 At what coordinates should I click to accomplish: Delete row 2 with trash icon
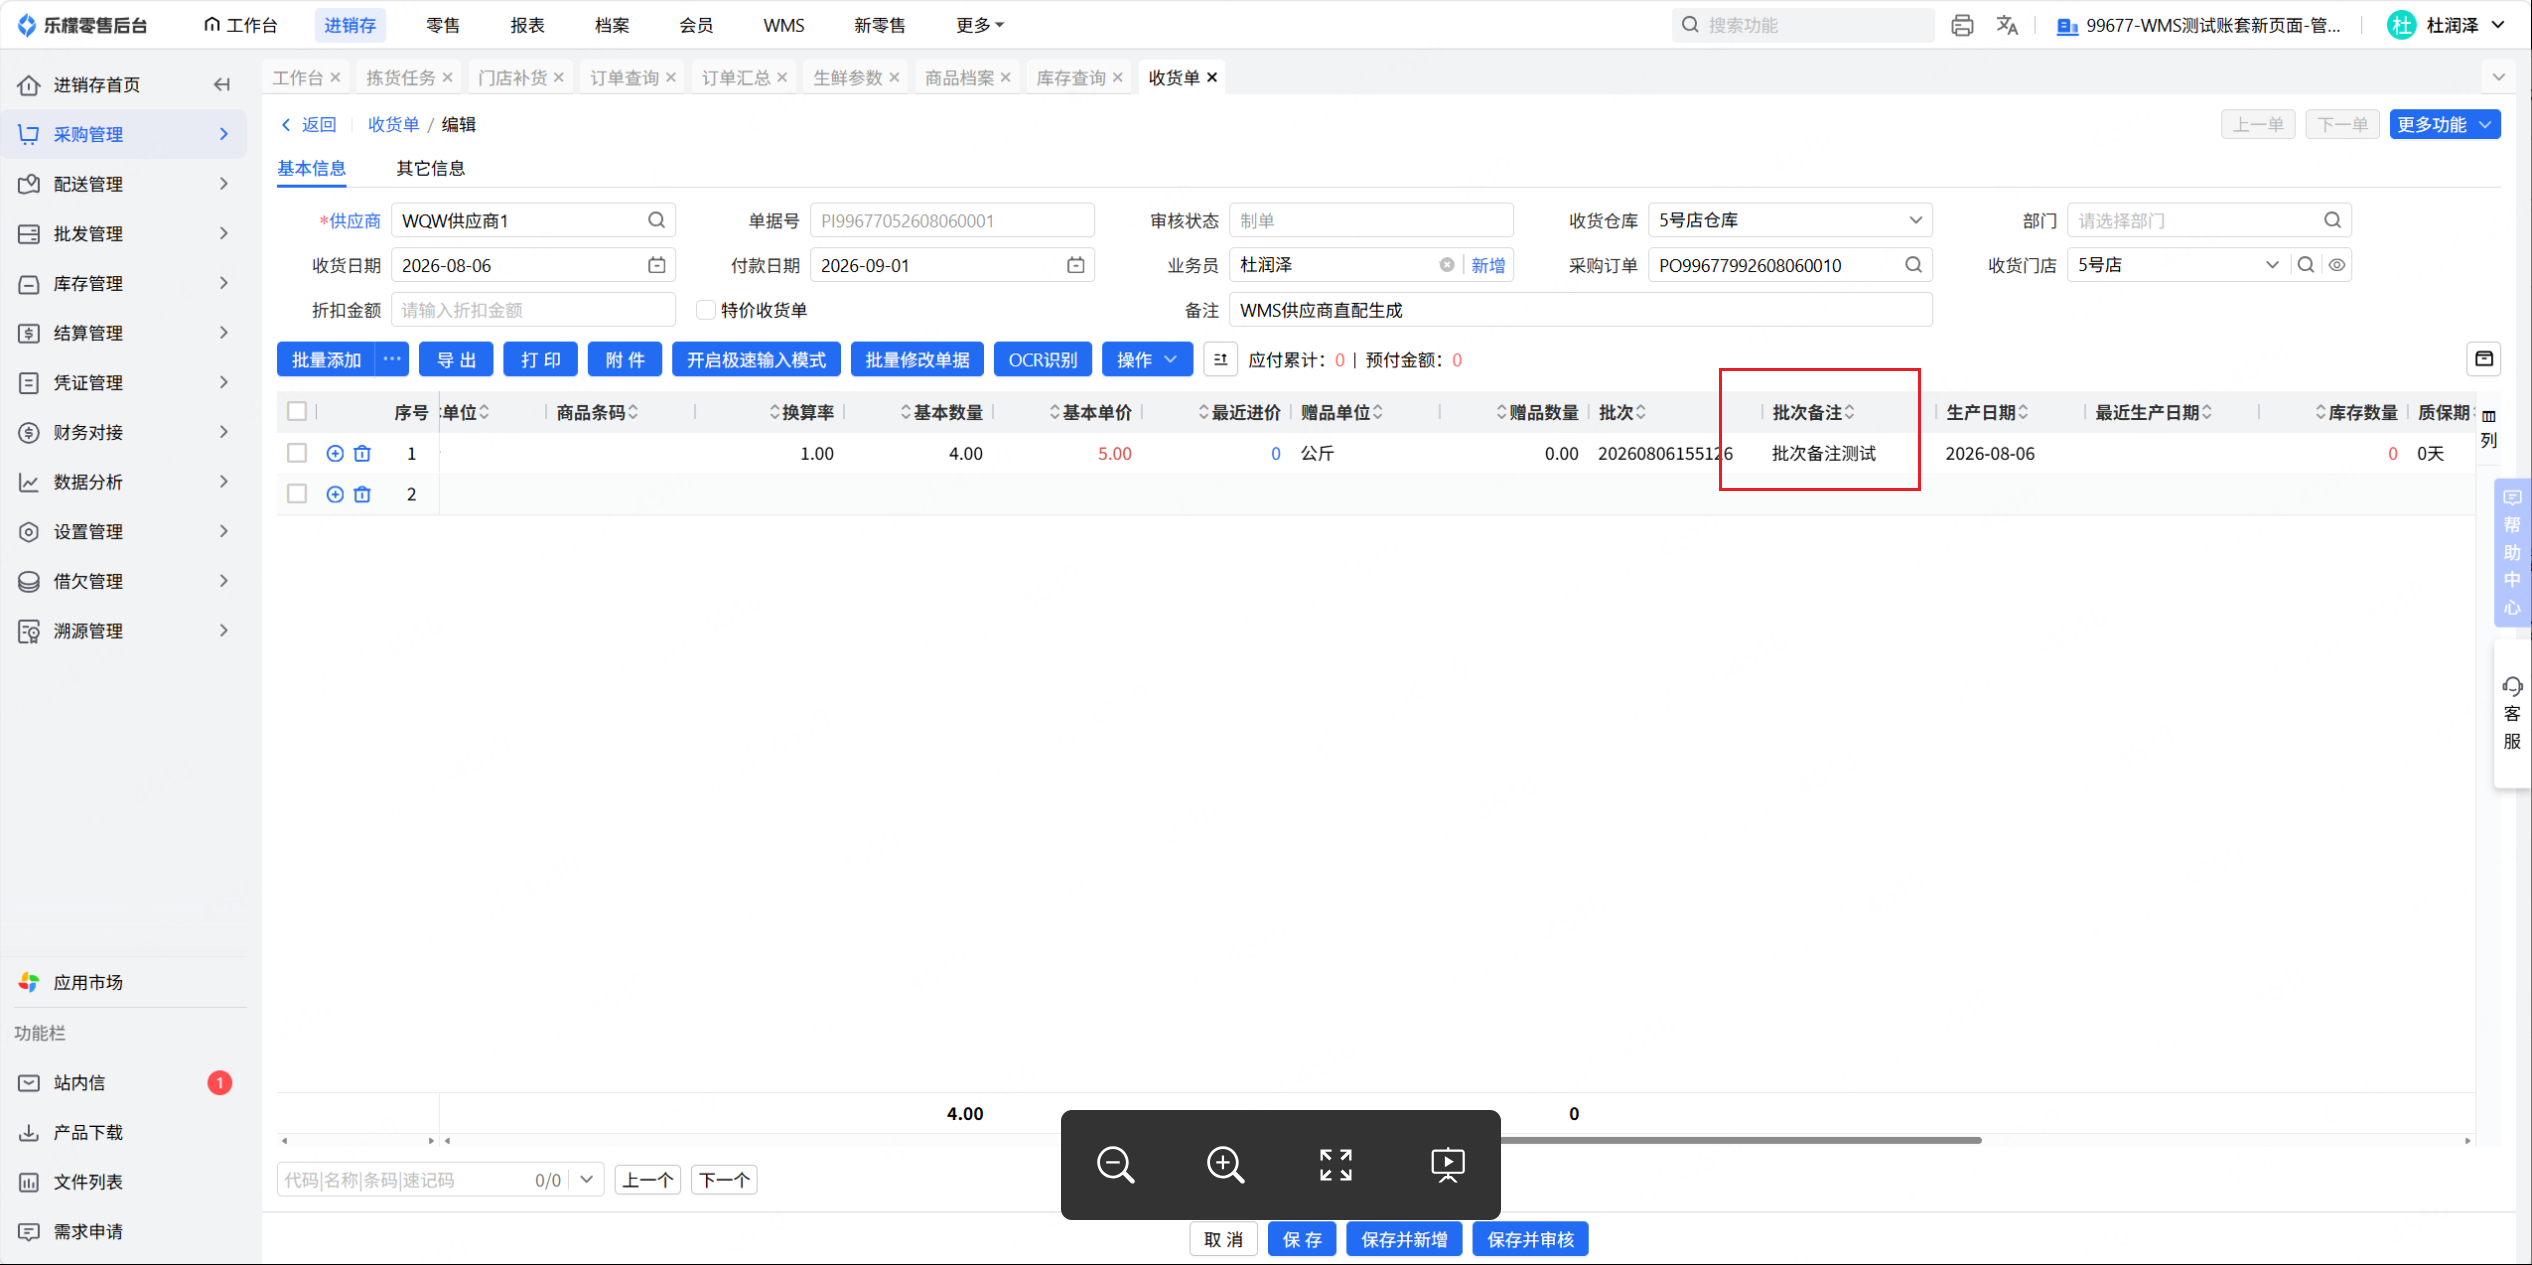point(362,494)
